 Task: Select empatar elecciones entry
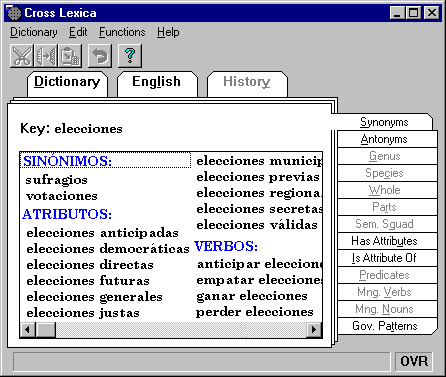click(x=259, y=280)
